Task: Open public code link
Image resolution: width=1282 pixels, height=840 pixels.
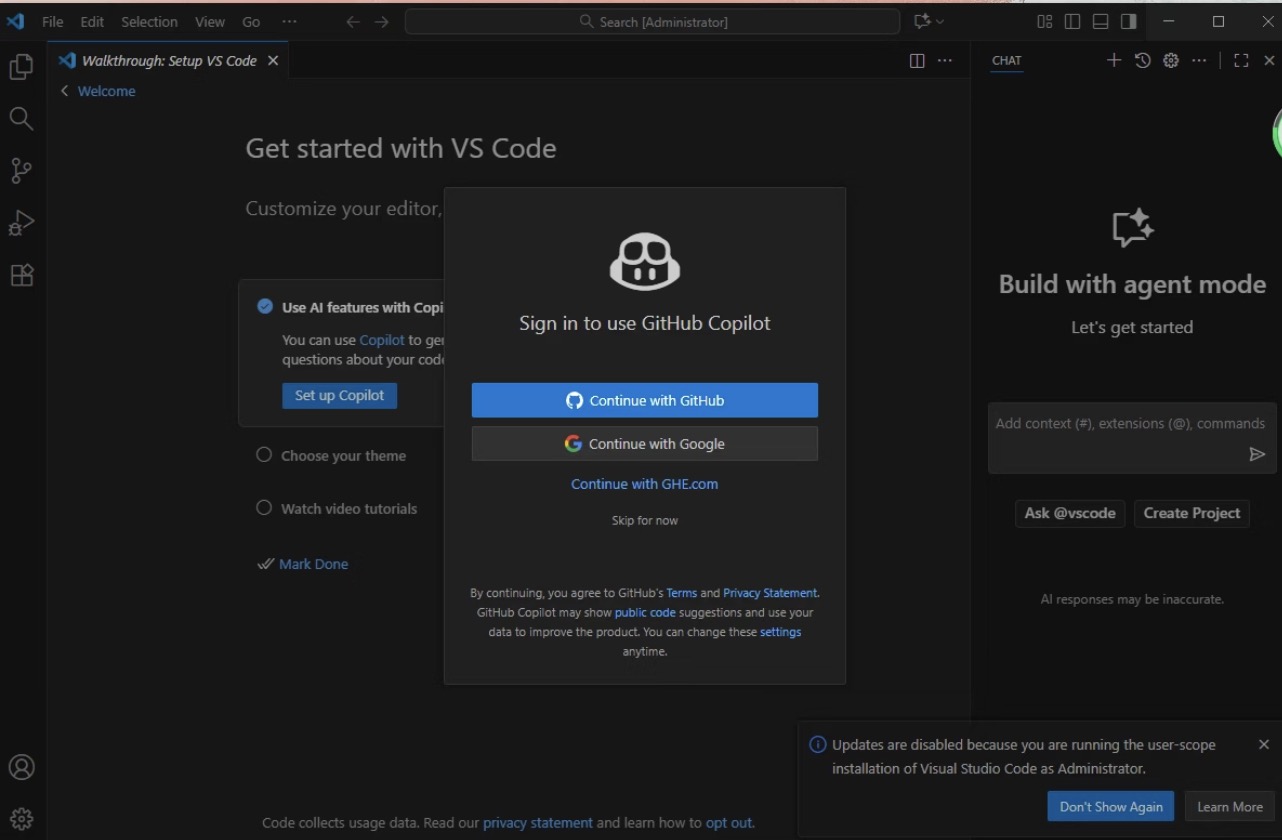Action: point(645,612)
